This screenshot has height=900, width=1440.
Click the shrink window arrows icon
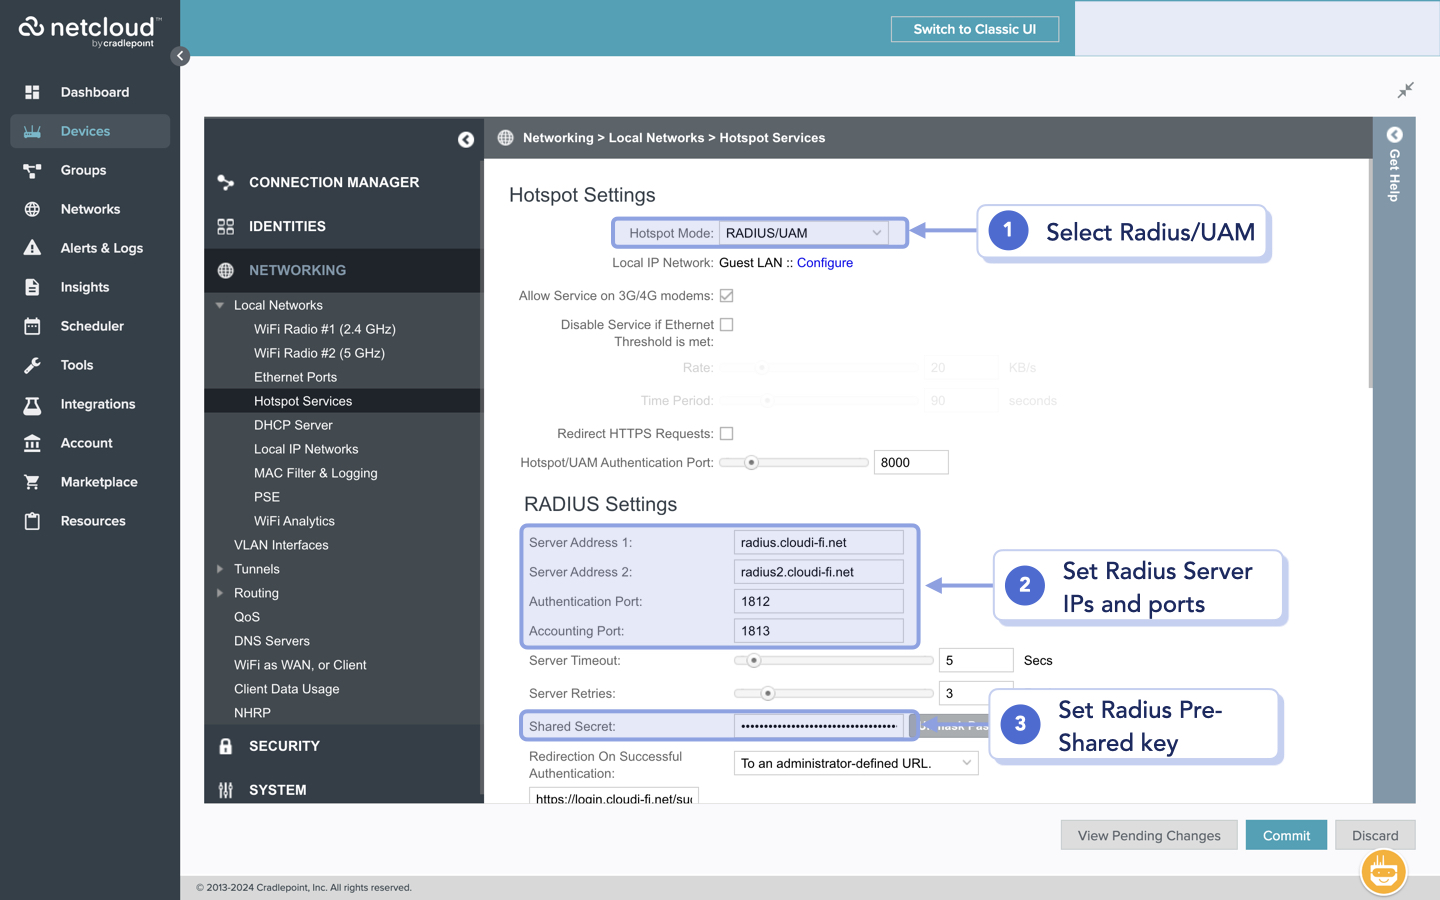[1406, 91]
